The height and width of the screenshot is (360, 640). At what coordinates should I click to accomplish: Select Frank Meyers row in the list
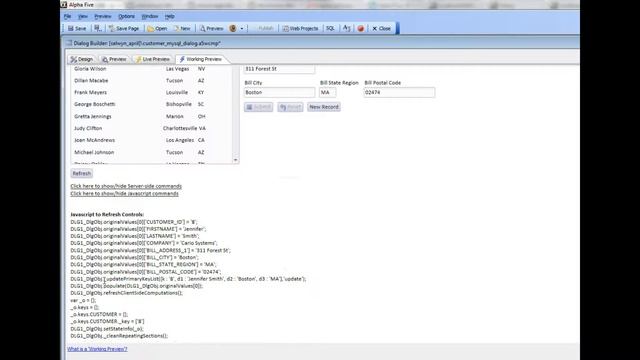click(152, 92)
